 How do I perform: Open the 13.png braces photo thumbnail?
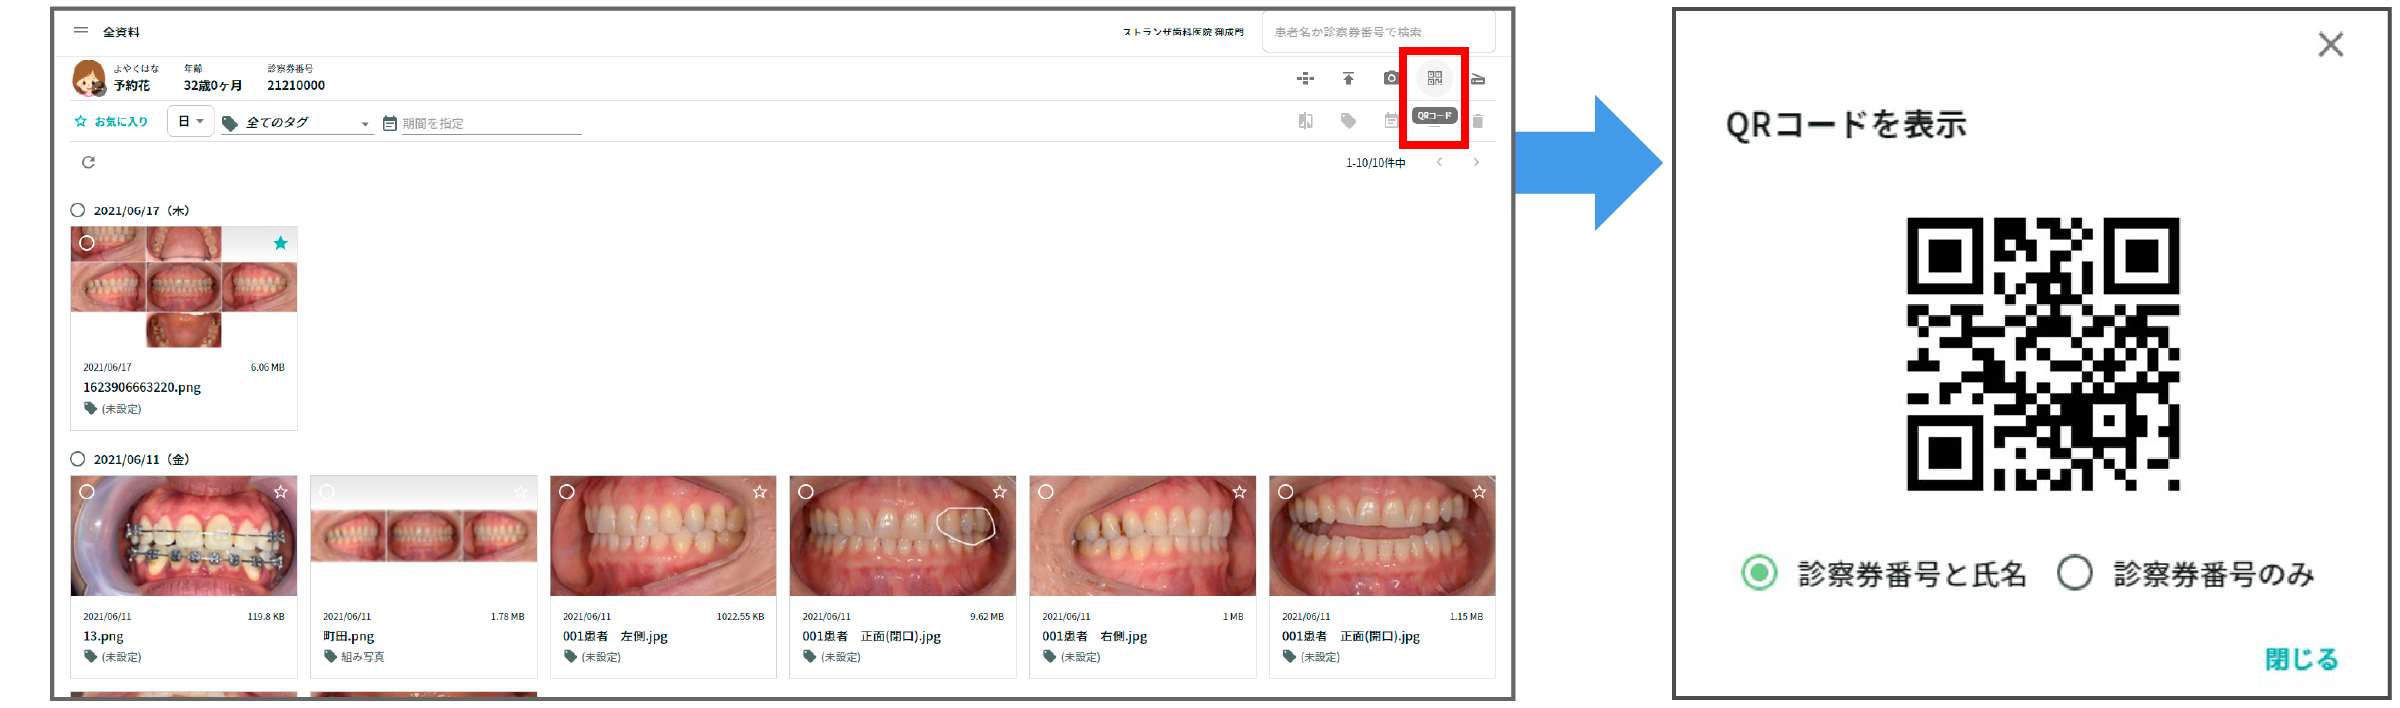click(184, 536)
